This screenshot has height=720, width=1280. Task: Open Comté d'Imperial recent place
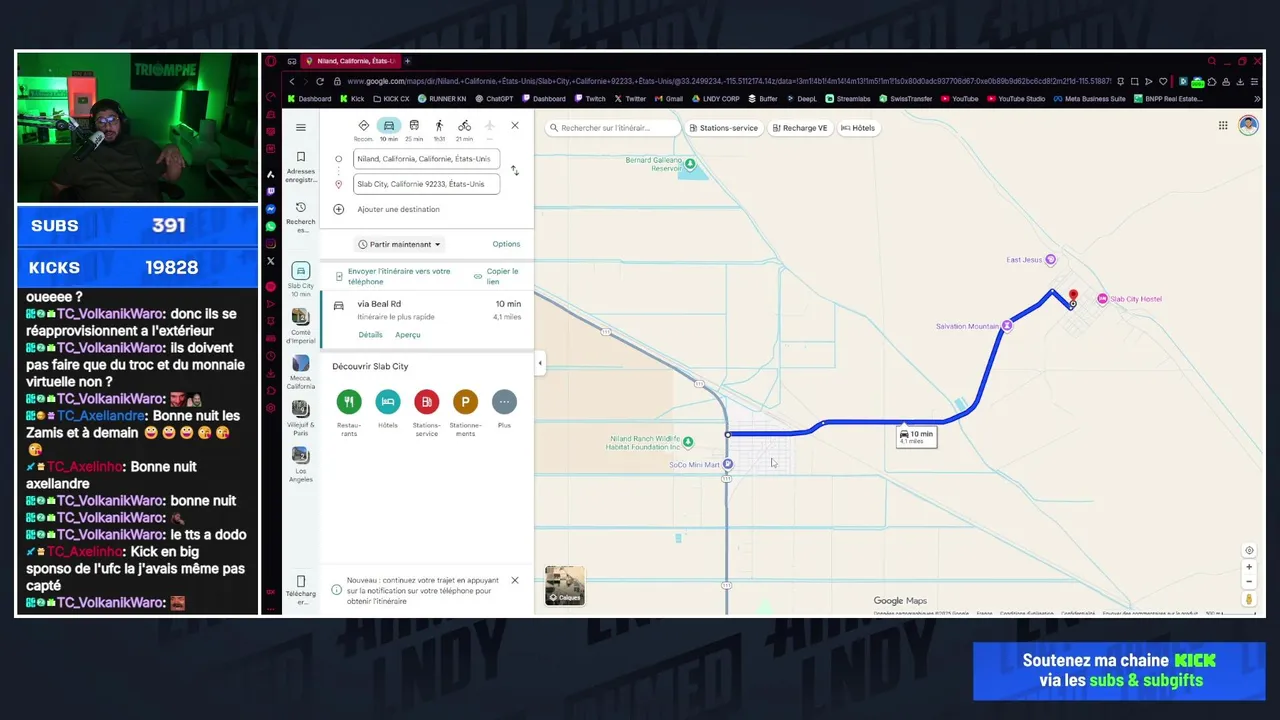pos(300,327)
